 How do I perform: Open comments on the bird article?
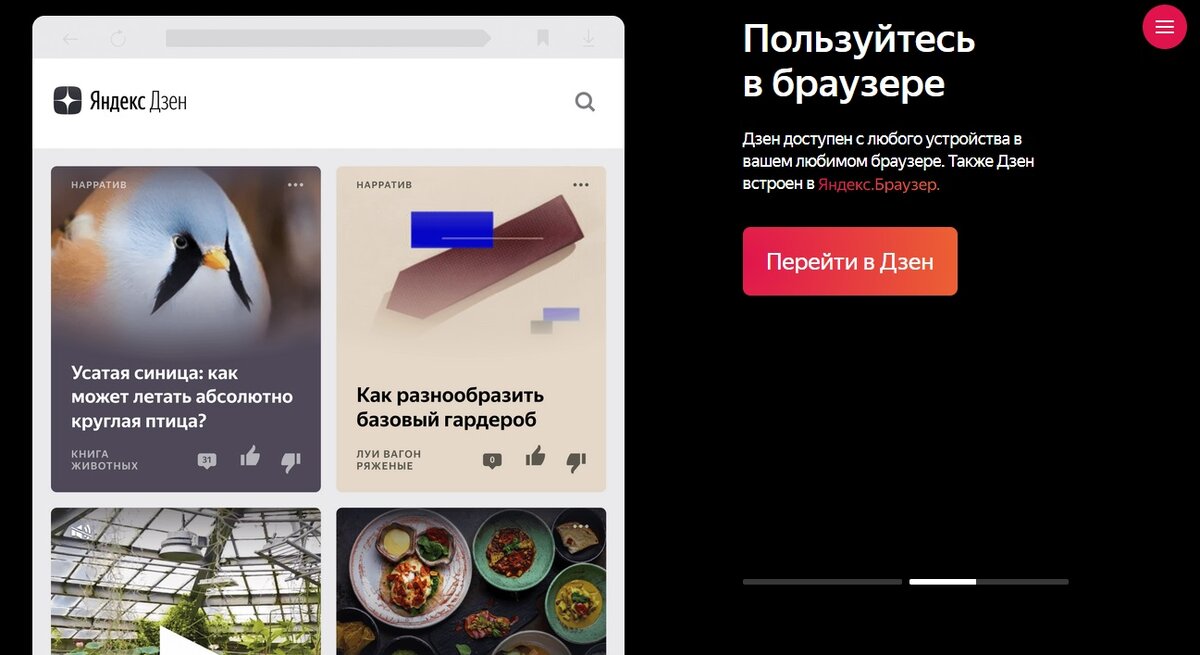click(207, 461)
